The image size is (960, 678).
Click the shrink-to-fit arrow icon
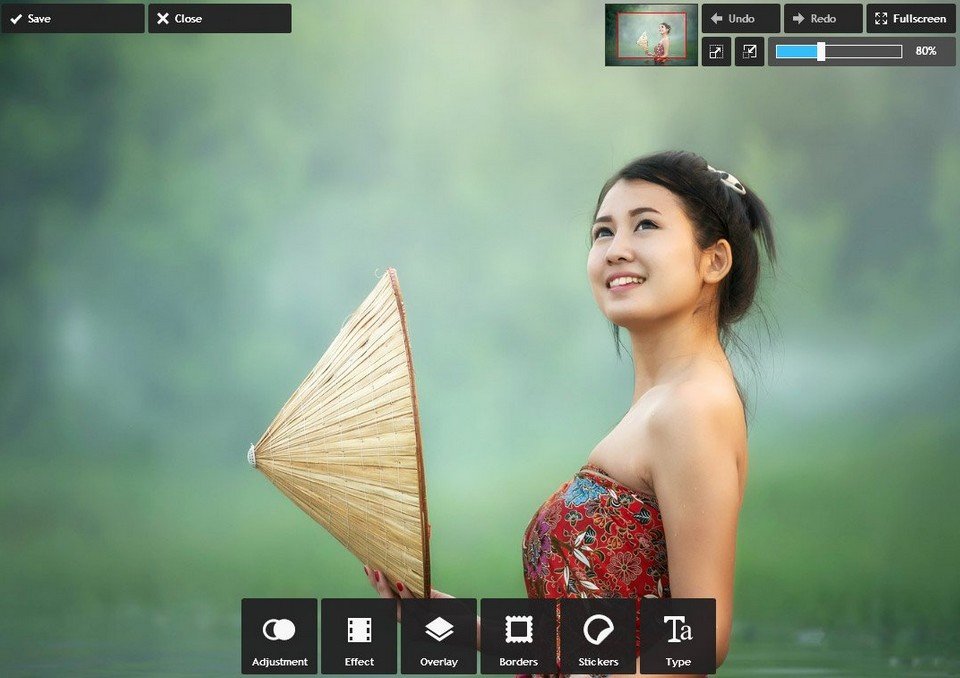click(x=749, y=52)
